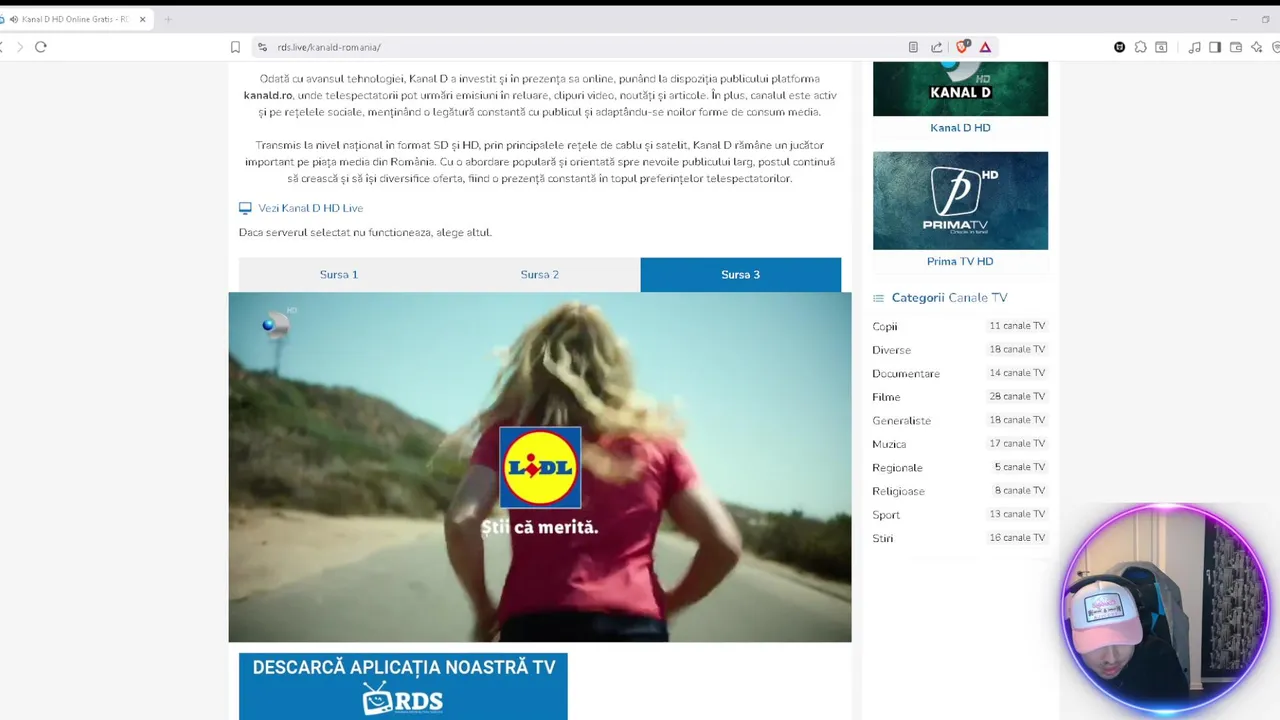Switch to Sursa 2 tab
The image size is (1280, 720).
coord(540,274)
